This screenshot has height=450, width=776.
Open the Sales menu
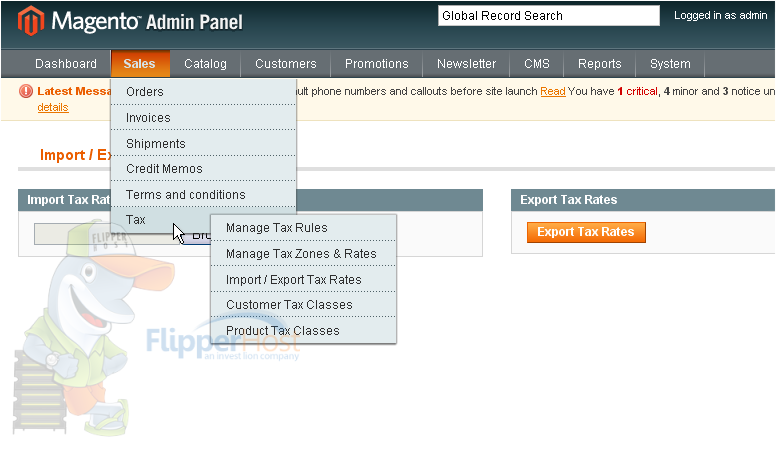pyautogui.click(x=140, y=64)
